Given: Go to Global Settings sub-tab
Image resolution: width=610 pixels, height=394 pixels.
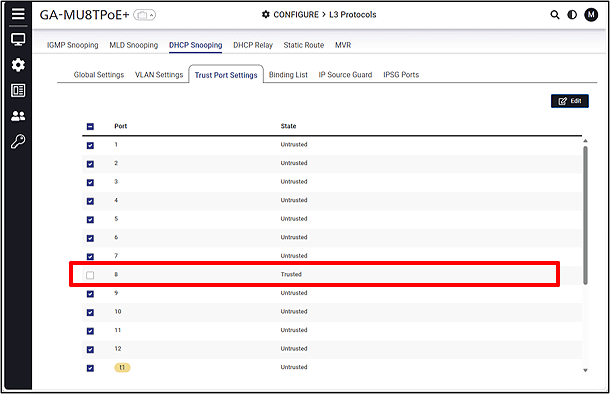Looking at the screenshot, I should coord(99,75).
